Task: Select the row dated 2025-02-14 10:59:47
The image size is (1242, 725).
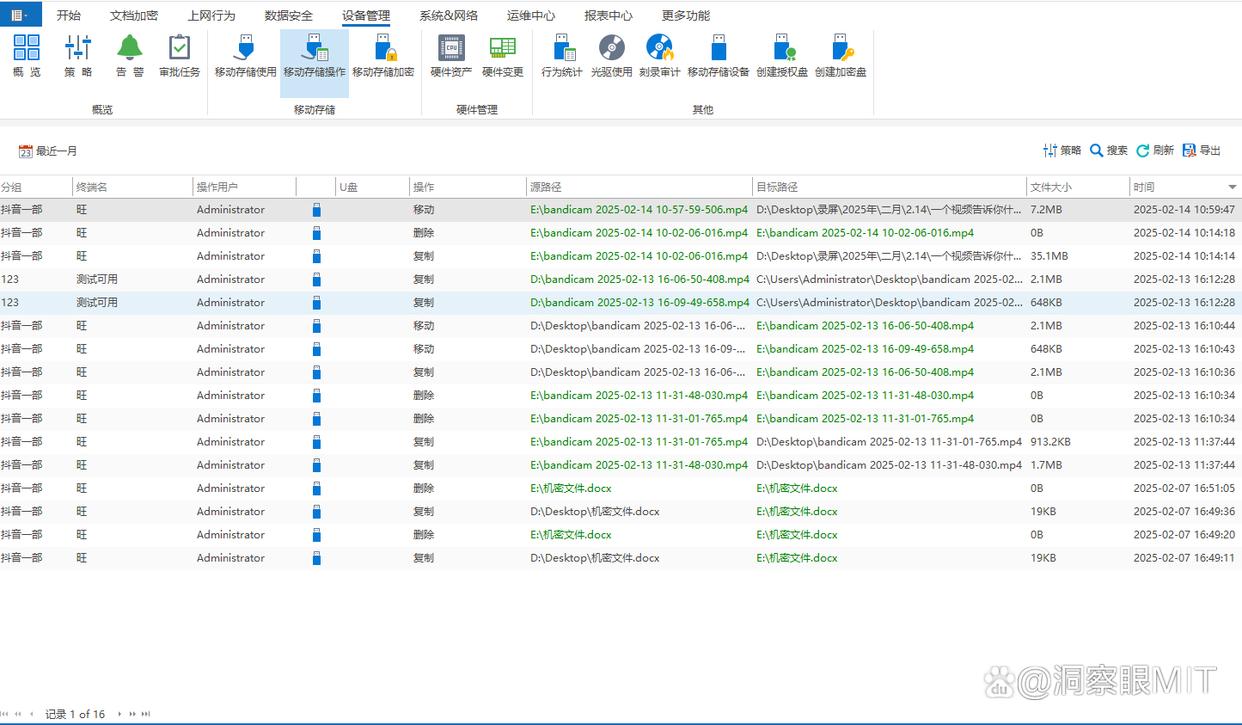Action: point(621,210)
